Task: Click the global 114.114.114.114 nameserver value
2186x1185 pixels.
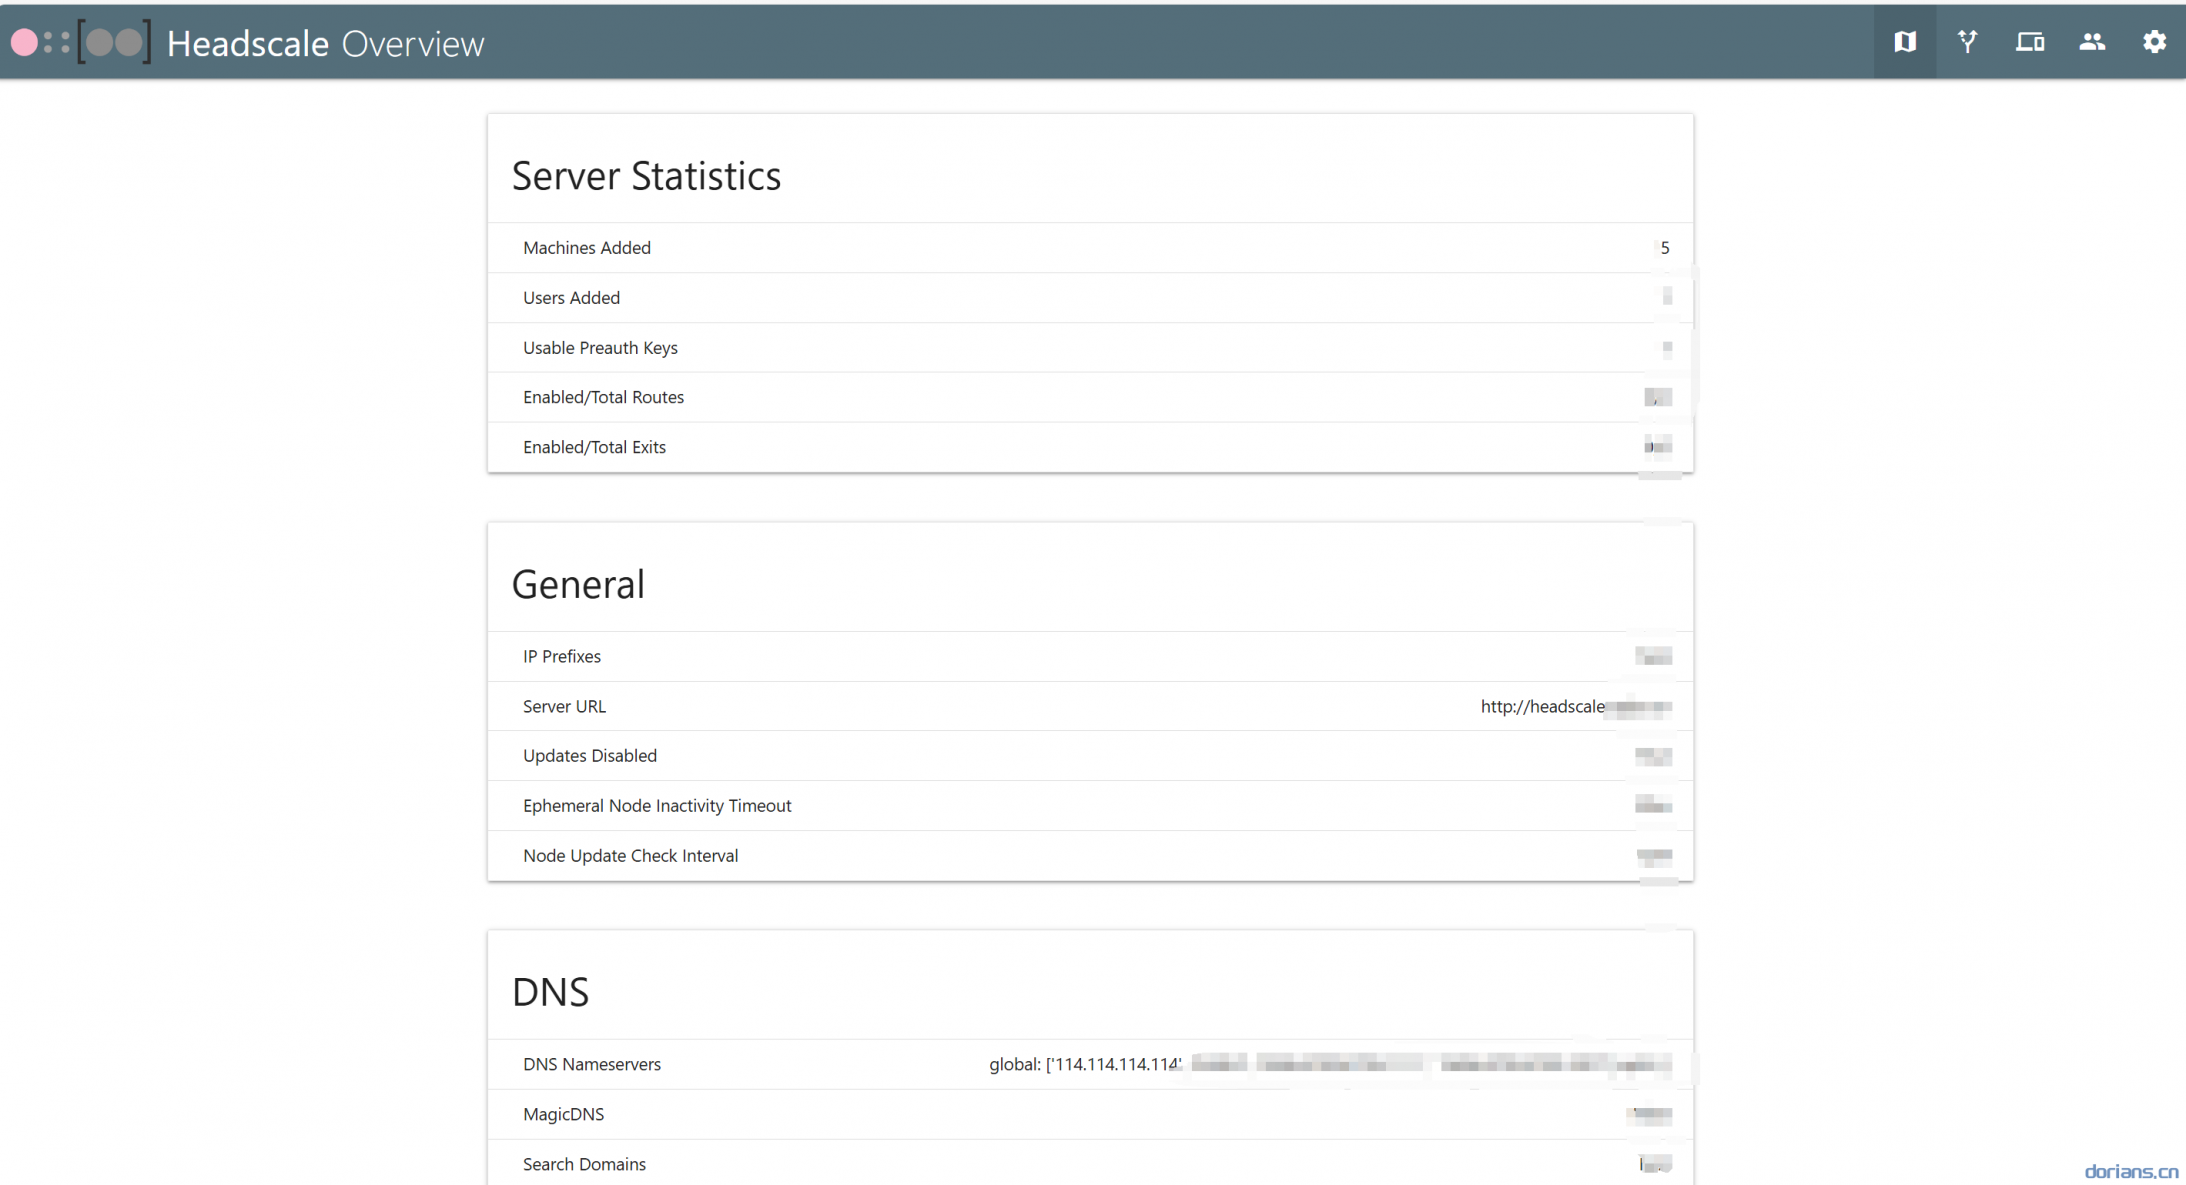Action: (x=1330, y=1064)
